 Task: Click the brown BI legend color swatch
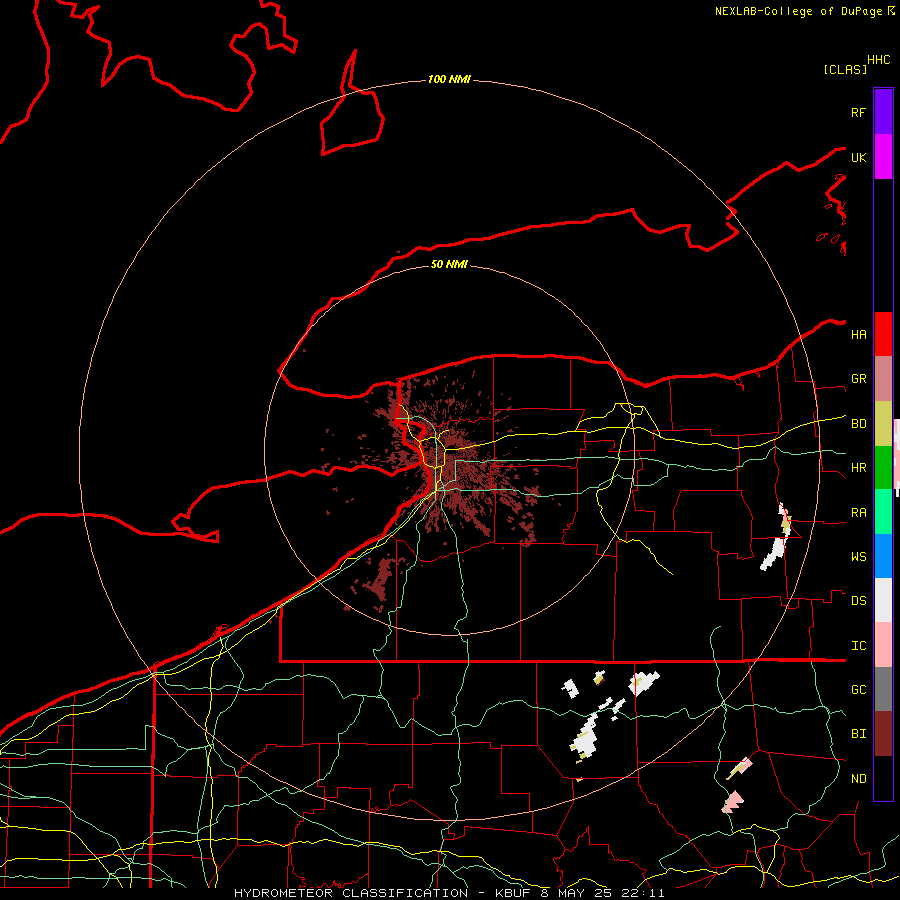[883, 734]
